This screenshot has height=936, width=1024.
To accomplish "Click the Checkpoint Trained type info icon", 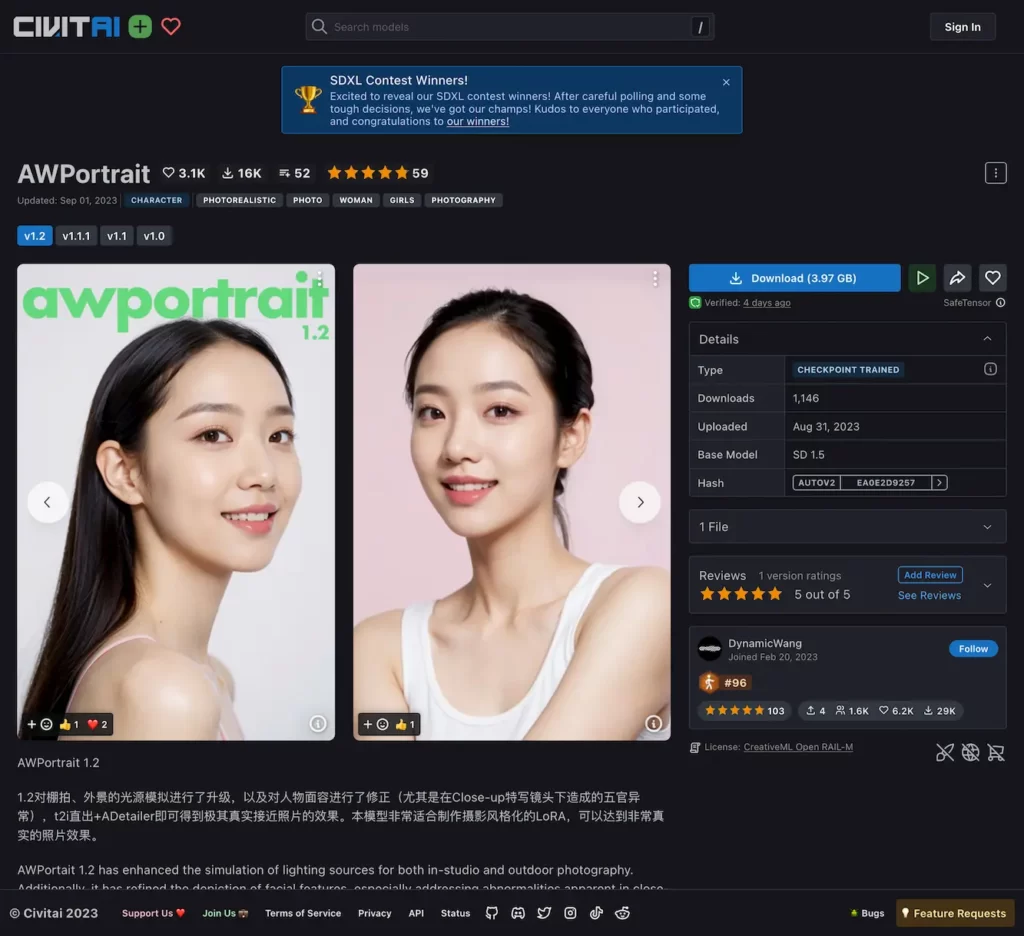I will pyautogui.click(x=990, y=369).
